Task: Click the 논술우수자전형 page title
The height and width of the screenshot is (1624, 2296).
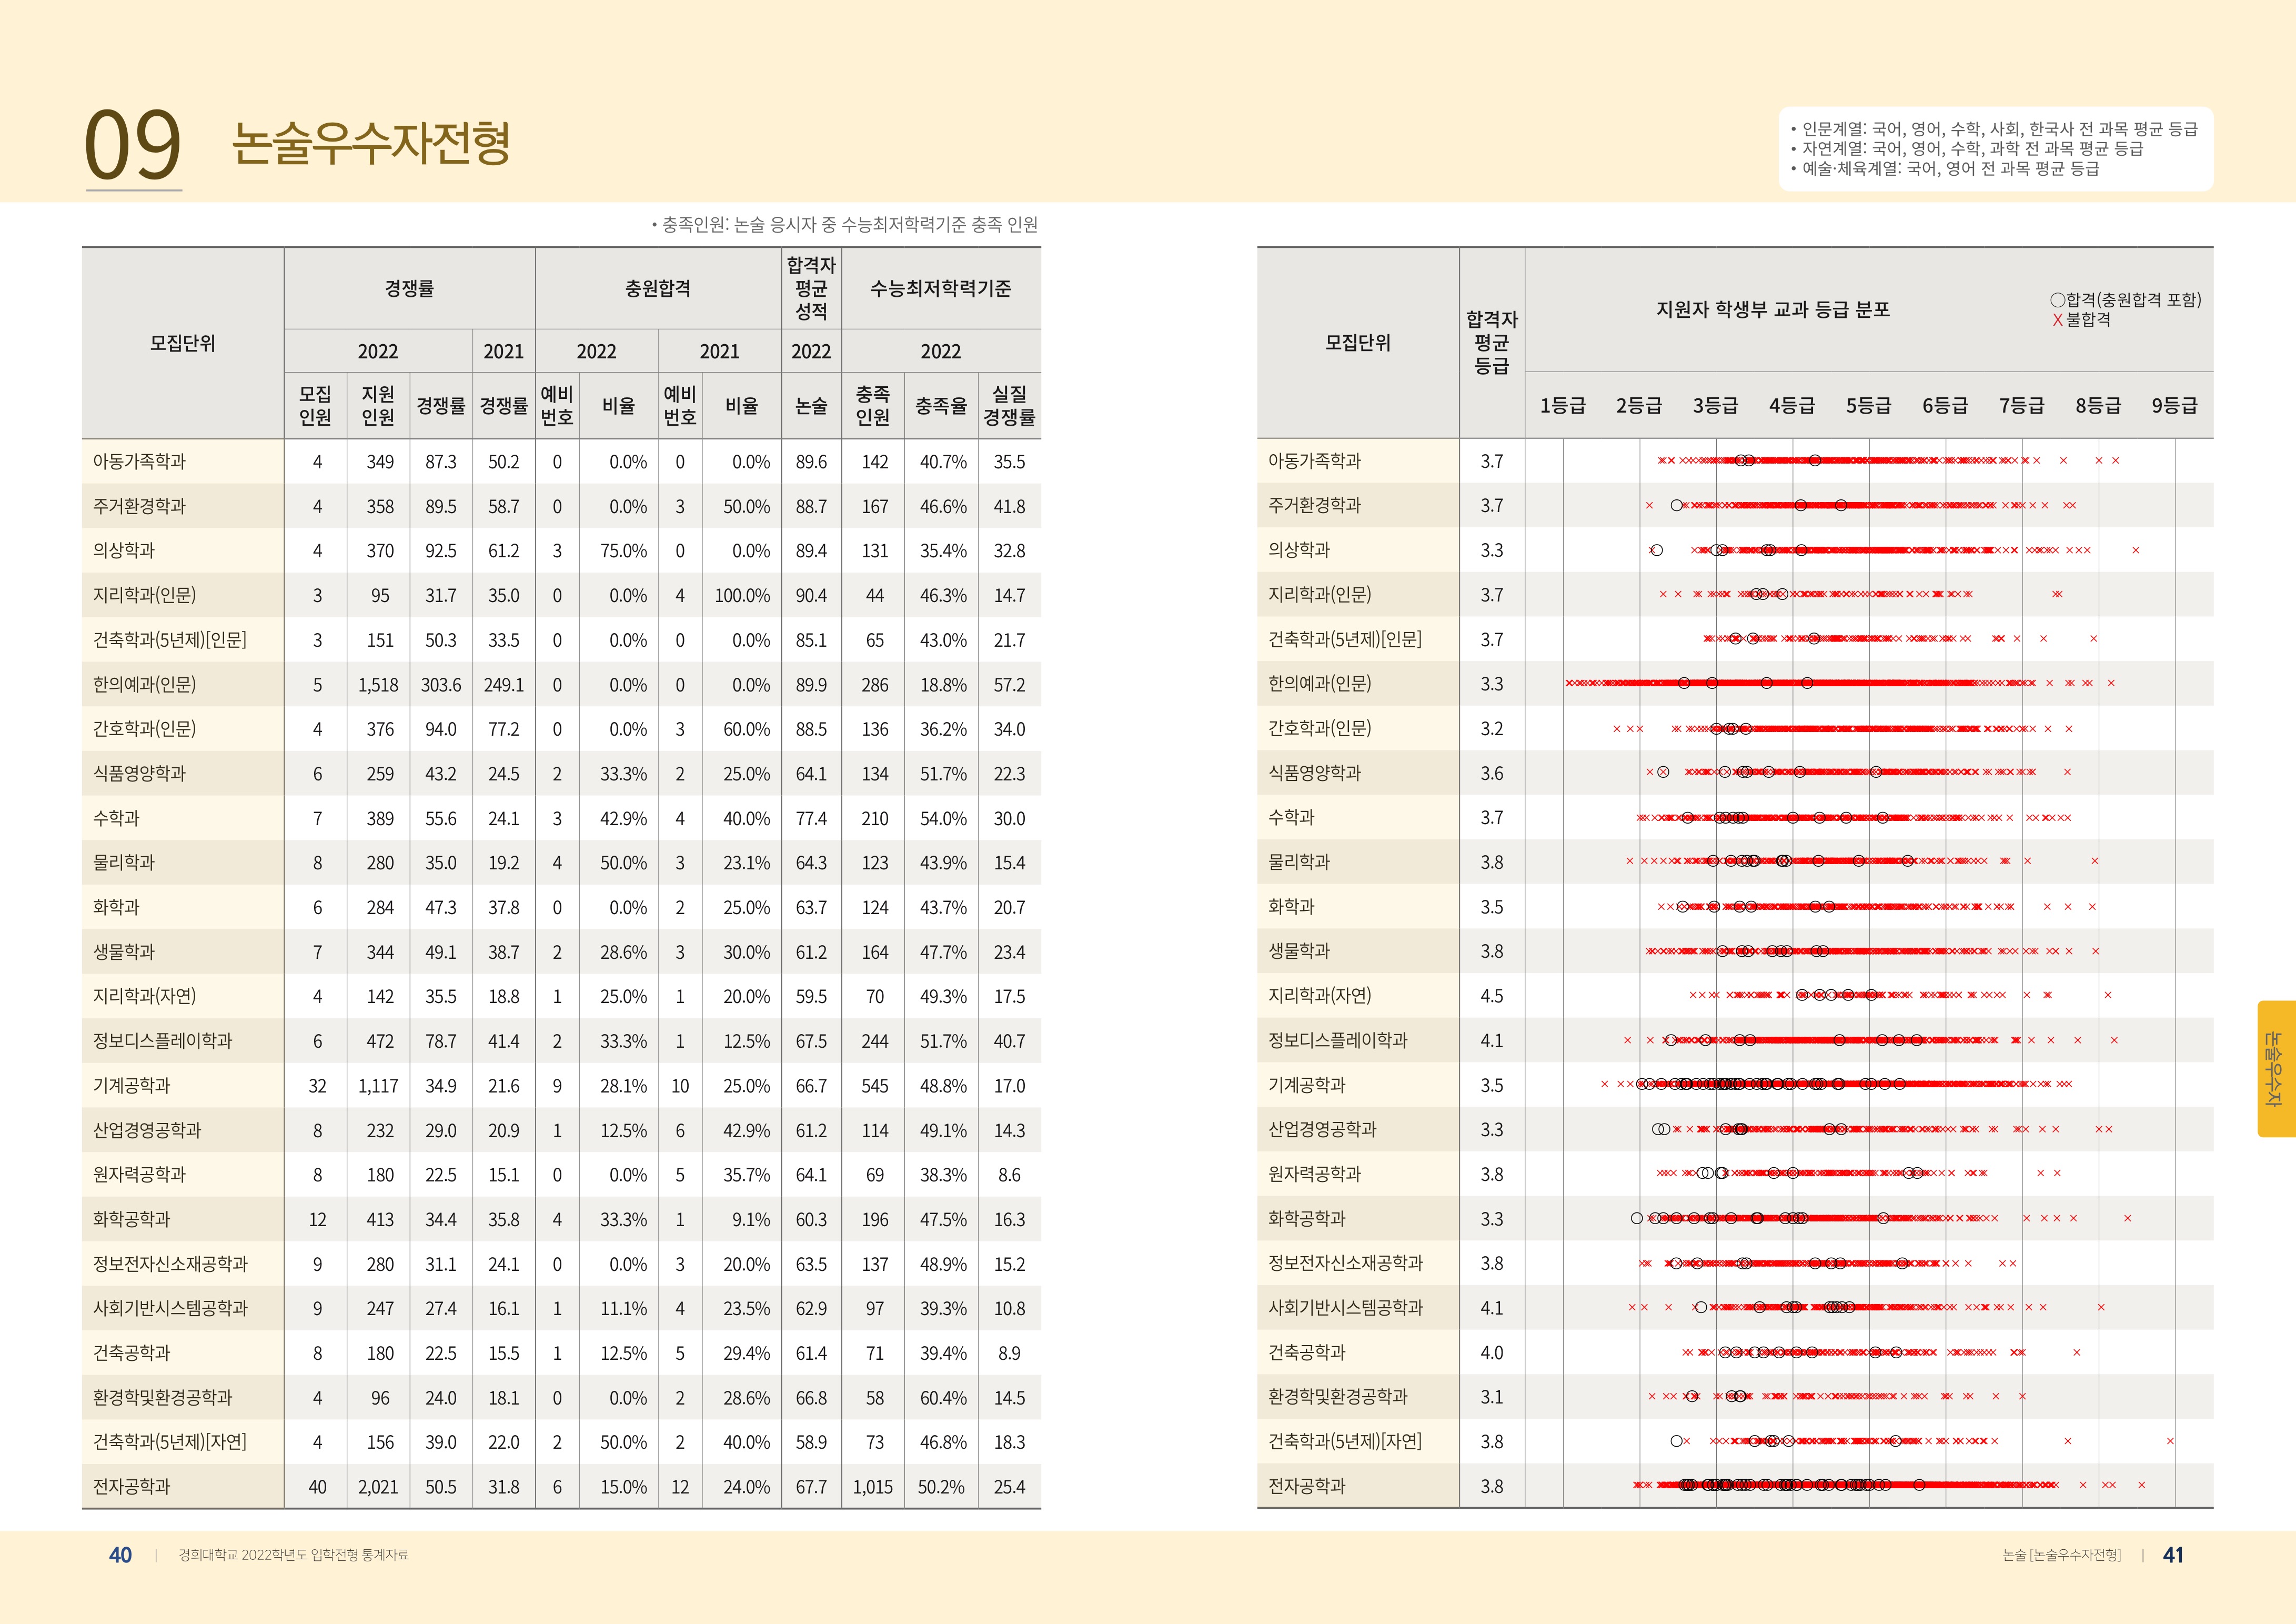Action: pos(371,143)
